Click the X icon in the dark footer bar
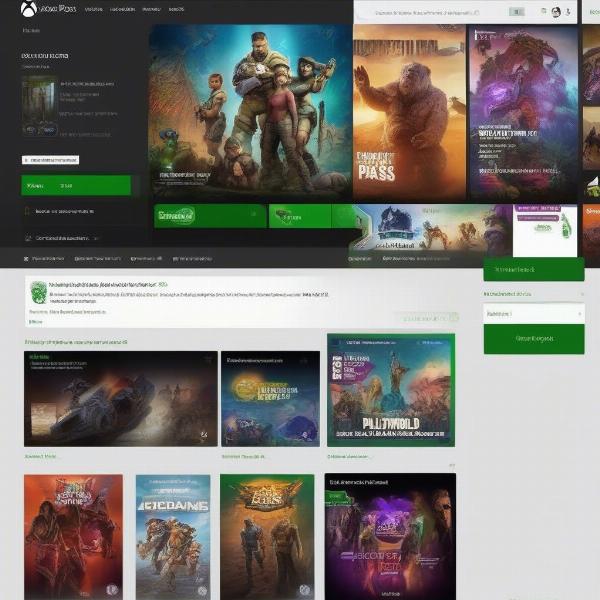The height and width of the screenshot is (600, 600). [26, 259]
